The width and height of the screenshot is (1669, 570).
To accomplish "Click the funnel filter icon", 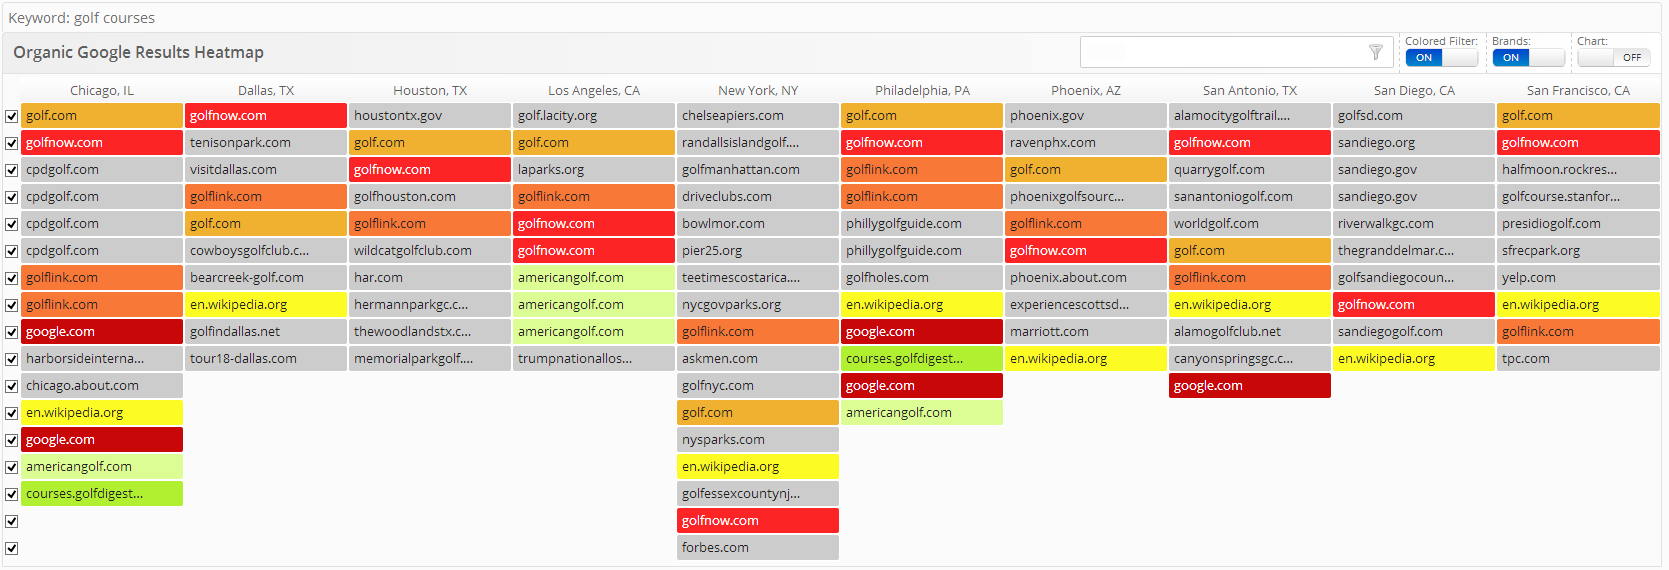I will point(1376,52).
